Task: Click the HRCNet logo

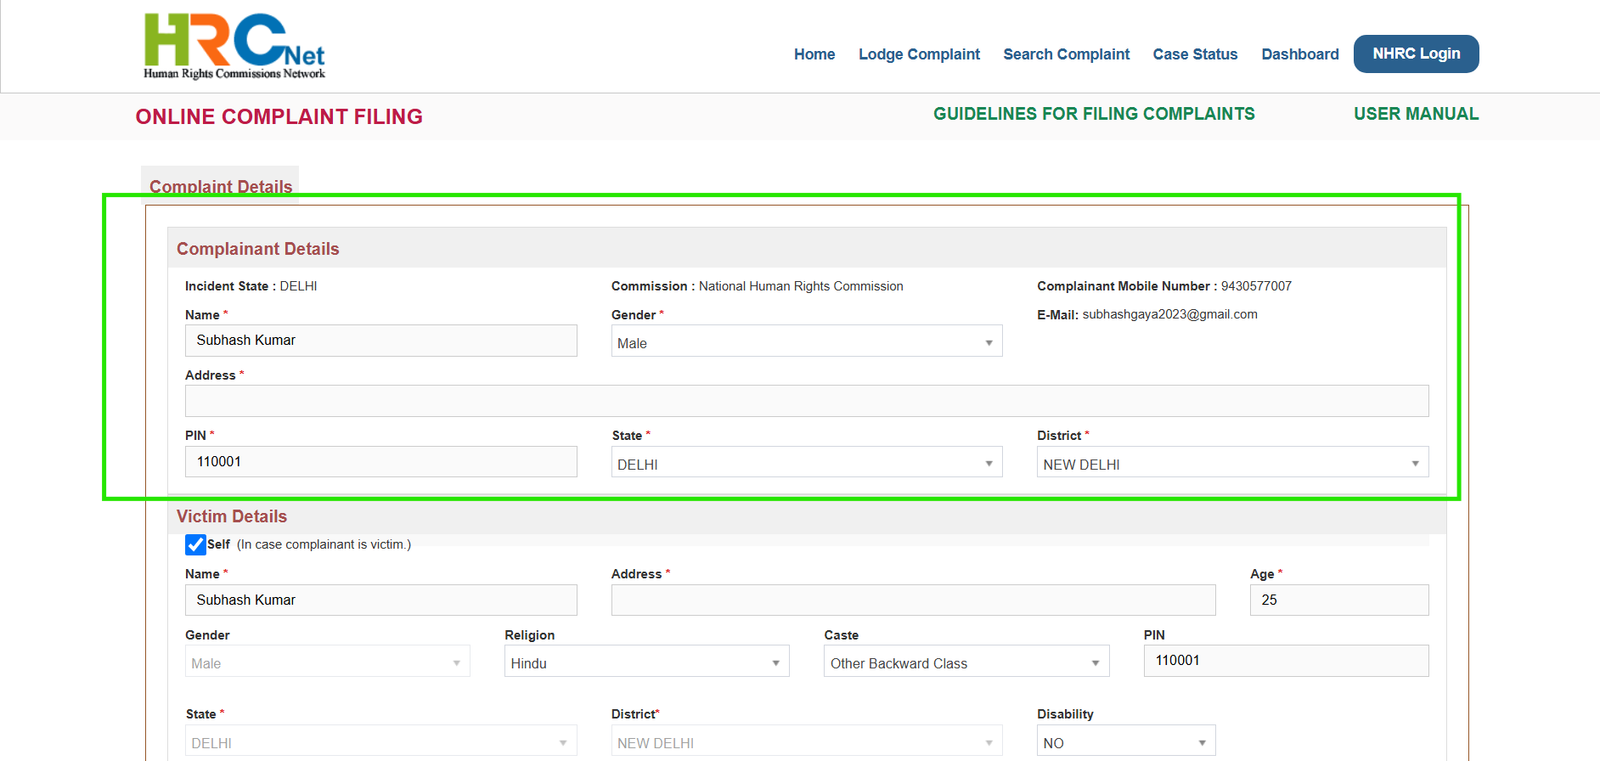Action: click(x=235, y=46)
